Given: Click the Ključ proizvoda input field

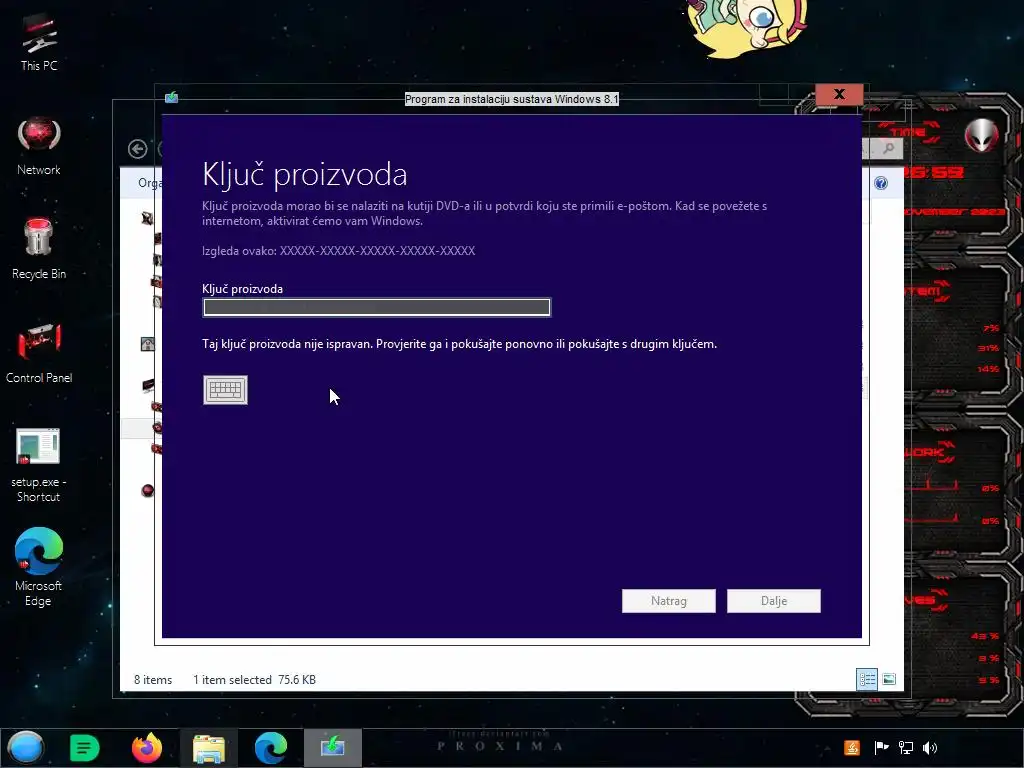Looking at the screenshot, I should (377, 307).
